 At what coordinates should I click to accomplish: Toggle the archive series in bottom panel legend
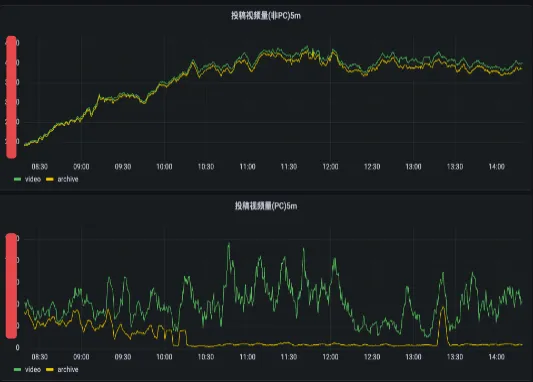[68, 369]
